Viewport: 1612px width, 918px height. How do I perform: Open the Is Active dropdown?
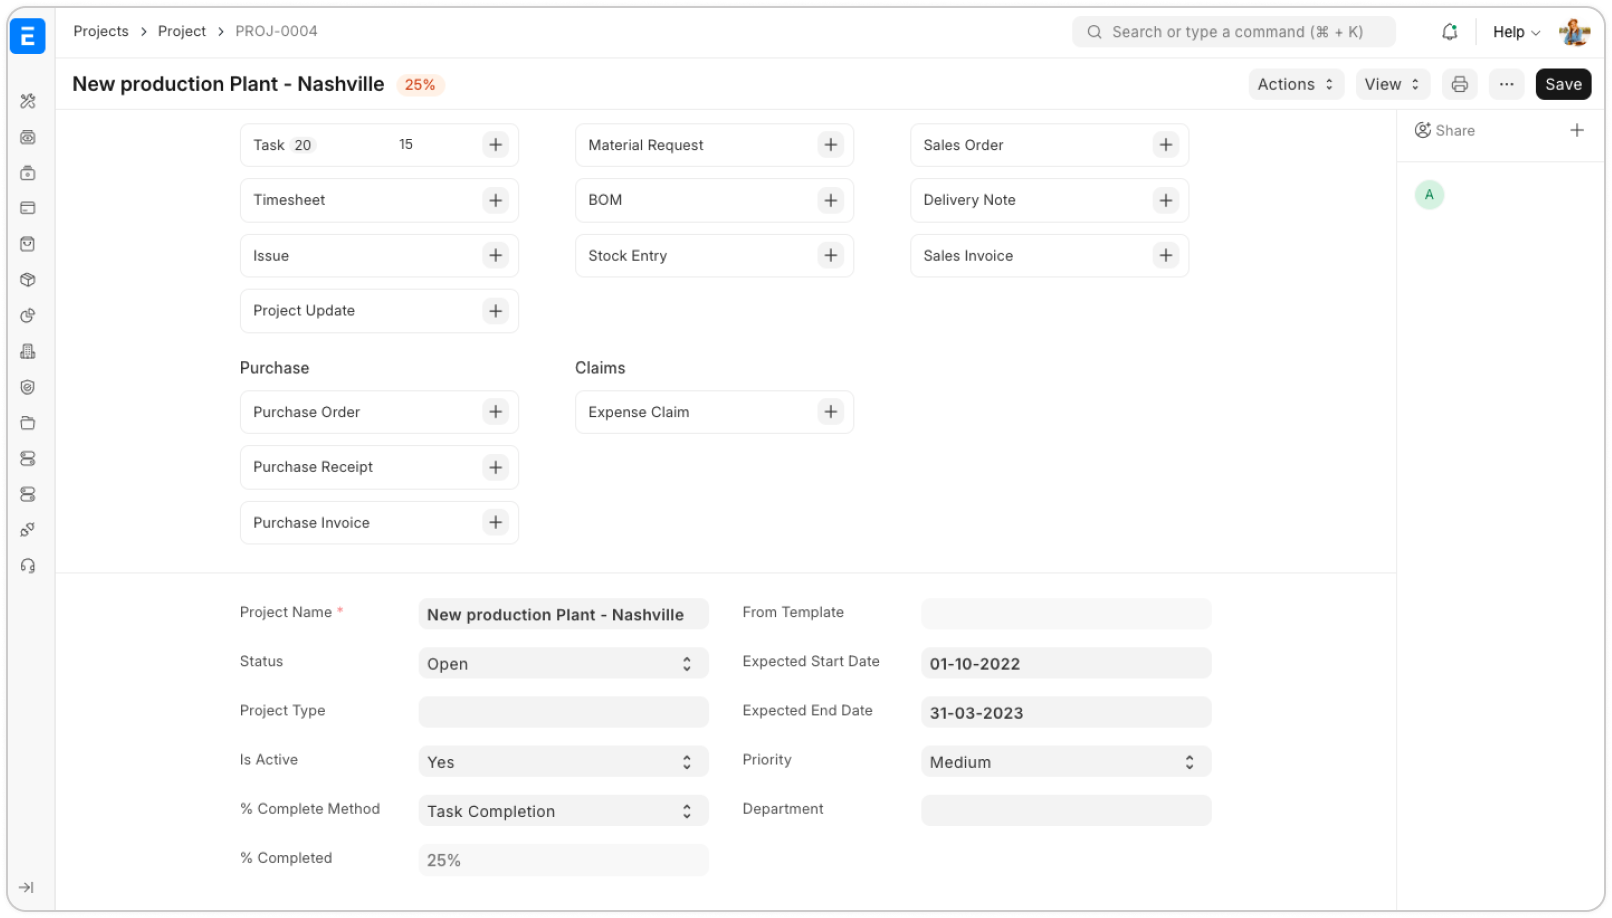[x=562, y=762]
